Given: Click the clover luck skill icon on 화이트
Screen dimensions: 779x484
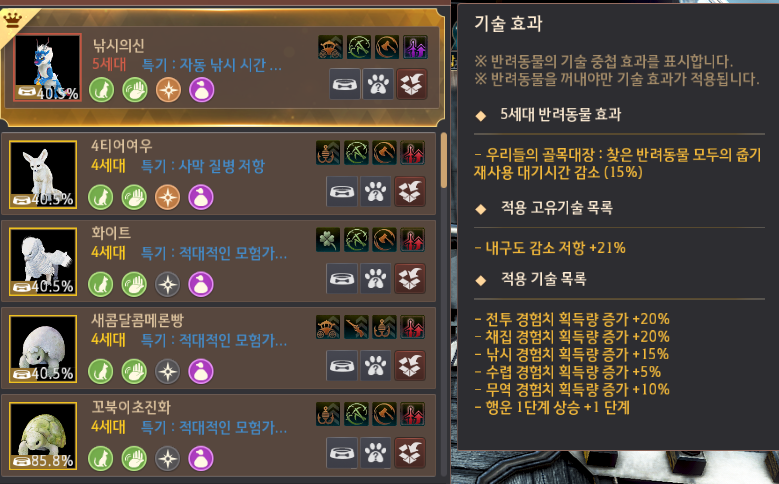Looking at the screenshot, I should 328,240.
